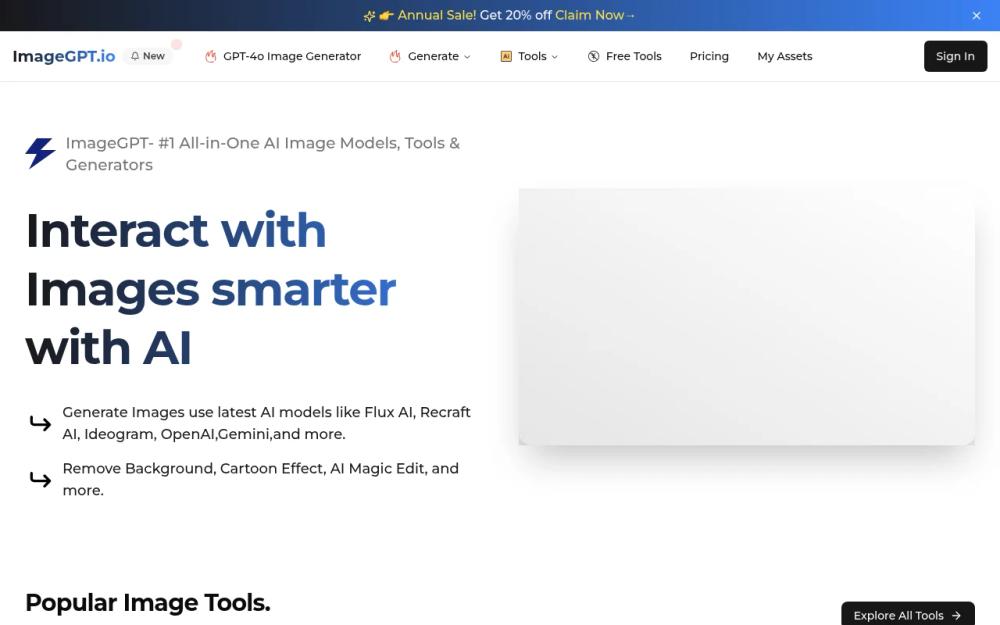Image resolution: width=1000 pixels, height=625 pixels.
Task: Click the 'Interact with Images smarter' headline
Action: [x=210, y=289]
